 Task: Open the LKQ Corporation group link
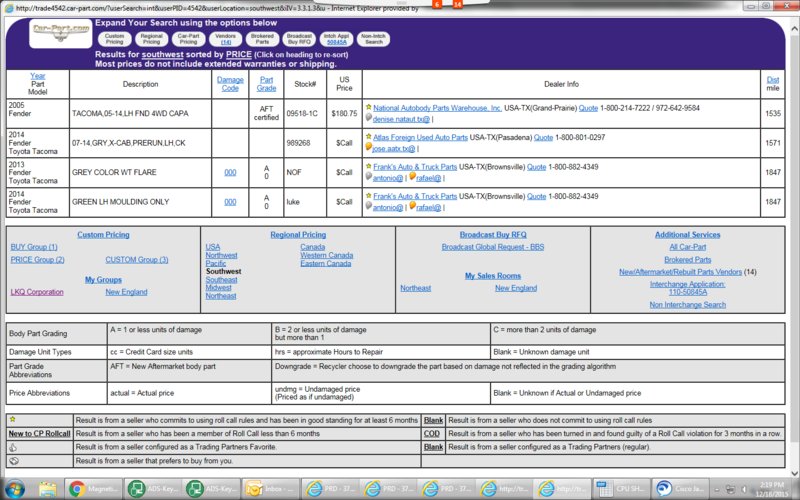pyautogui.click(x=37, y=292)
